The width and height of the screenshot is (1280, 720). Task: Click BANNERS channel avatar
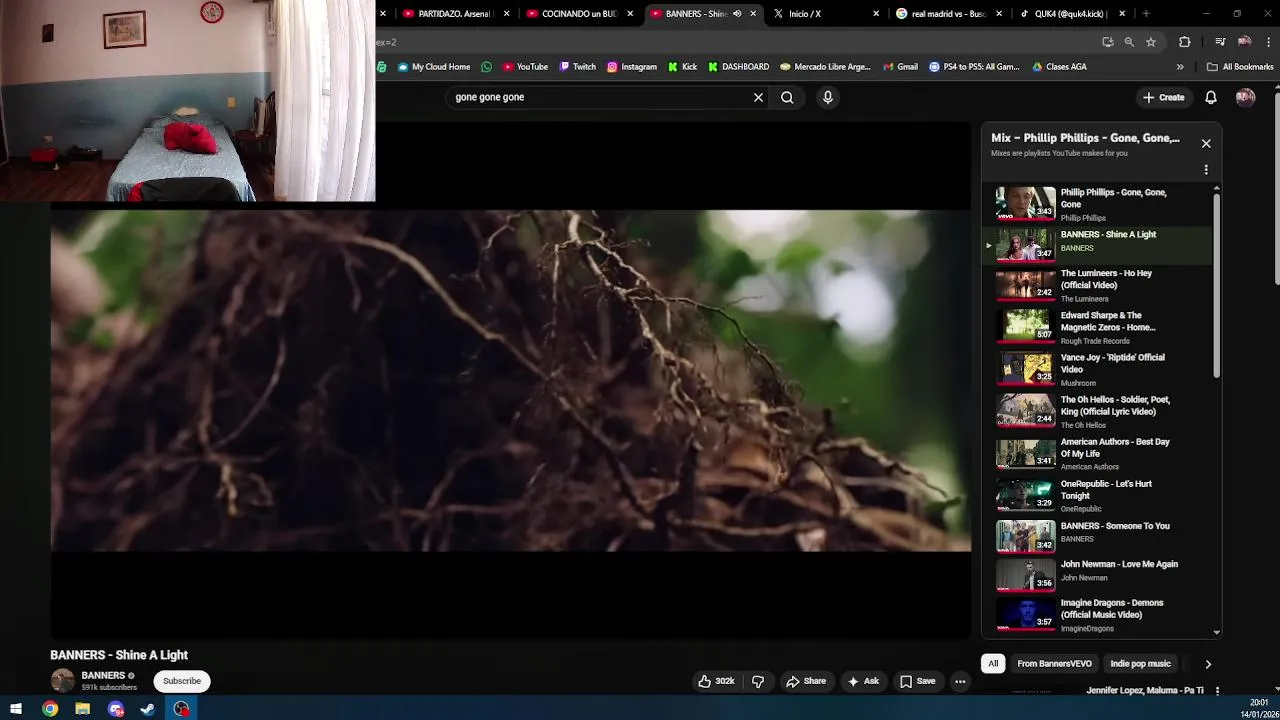pyautogui.click(x=62, y=681)
